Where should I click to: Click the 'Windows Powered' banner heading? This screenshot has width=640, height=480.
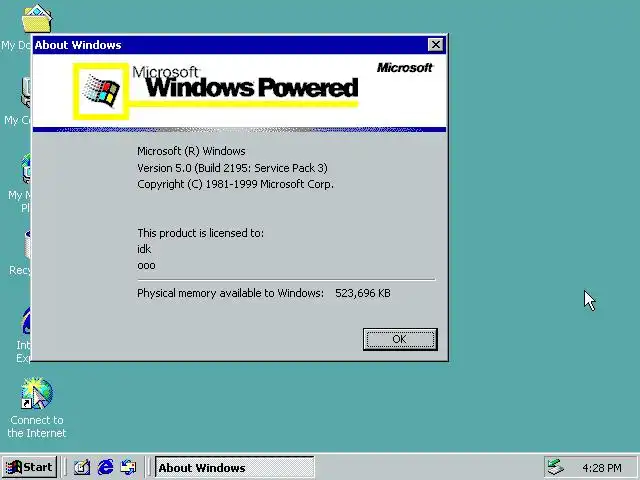click(252, 87)
